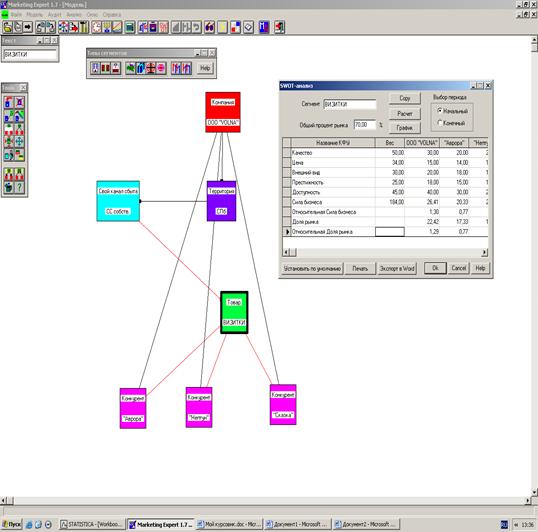Click the binoculars icon in main toolbar
Image resolution: width=538 pixels, height=532 pixels.
pyautogui.click(x=209, y=27)
